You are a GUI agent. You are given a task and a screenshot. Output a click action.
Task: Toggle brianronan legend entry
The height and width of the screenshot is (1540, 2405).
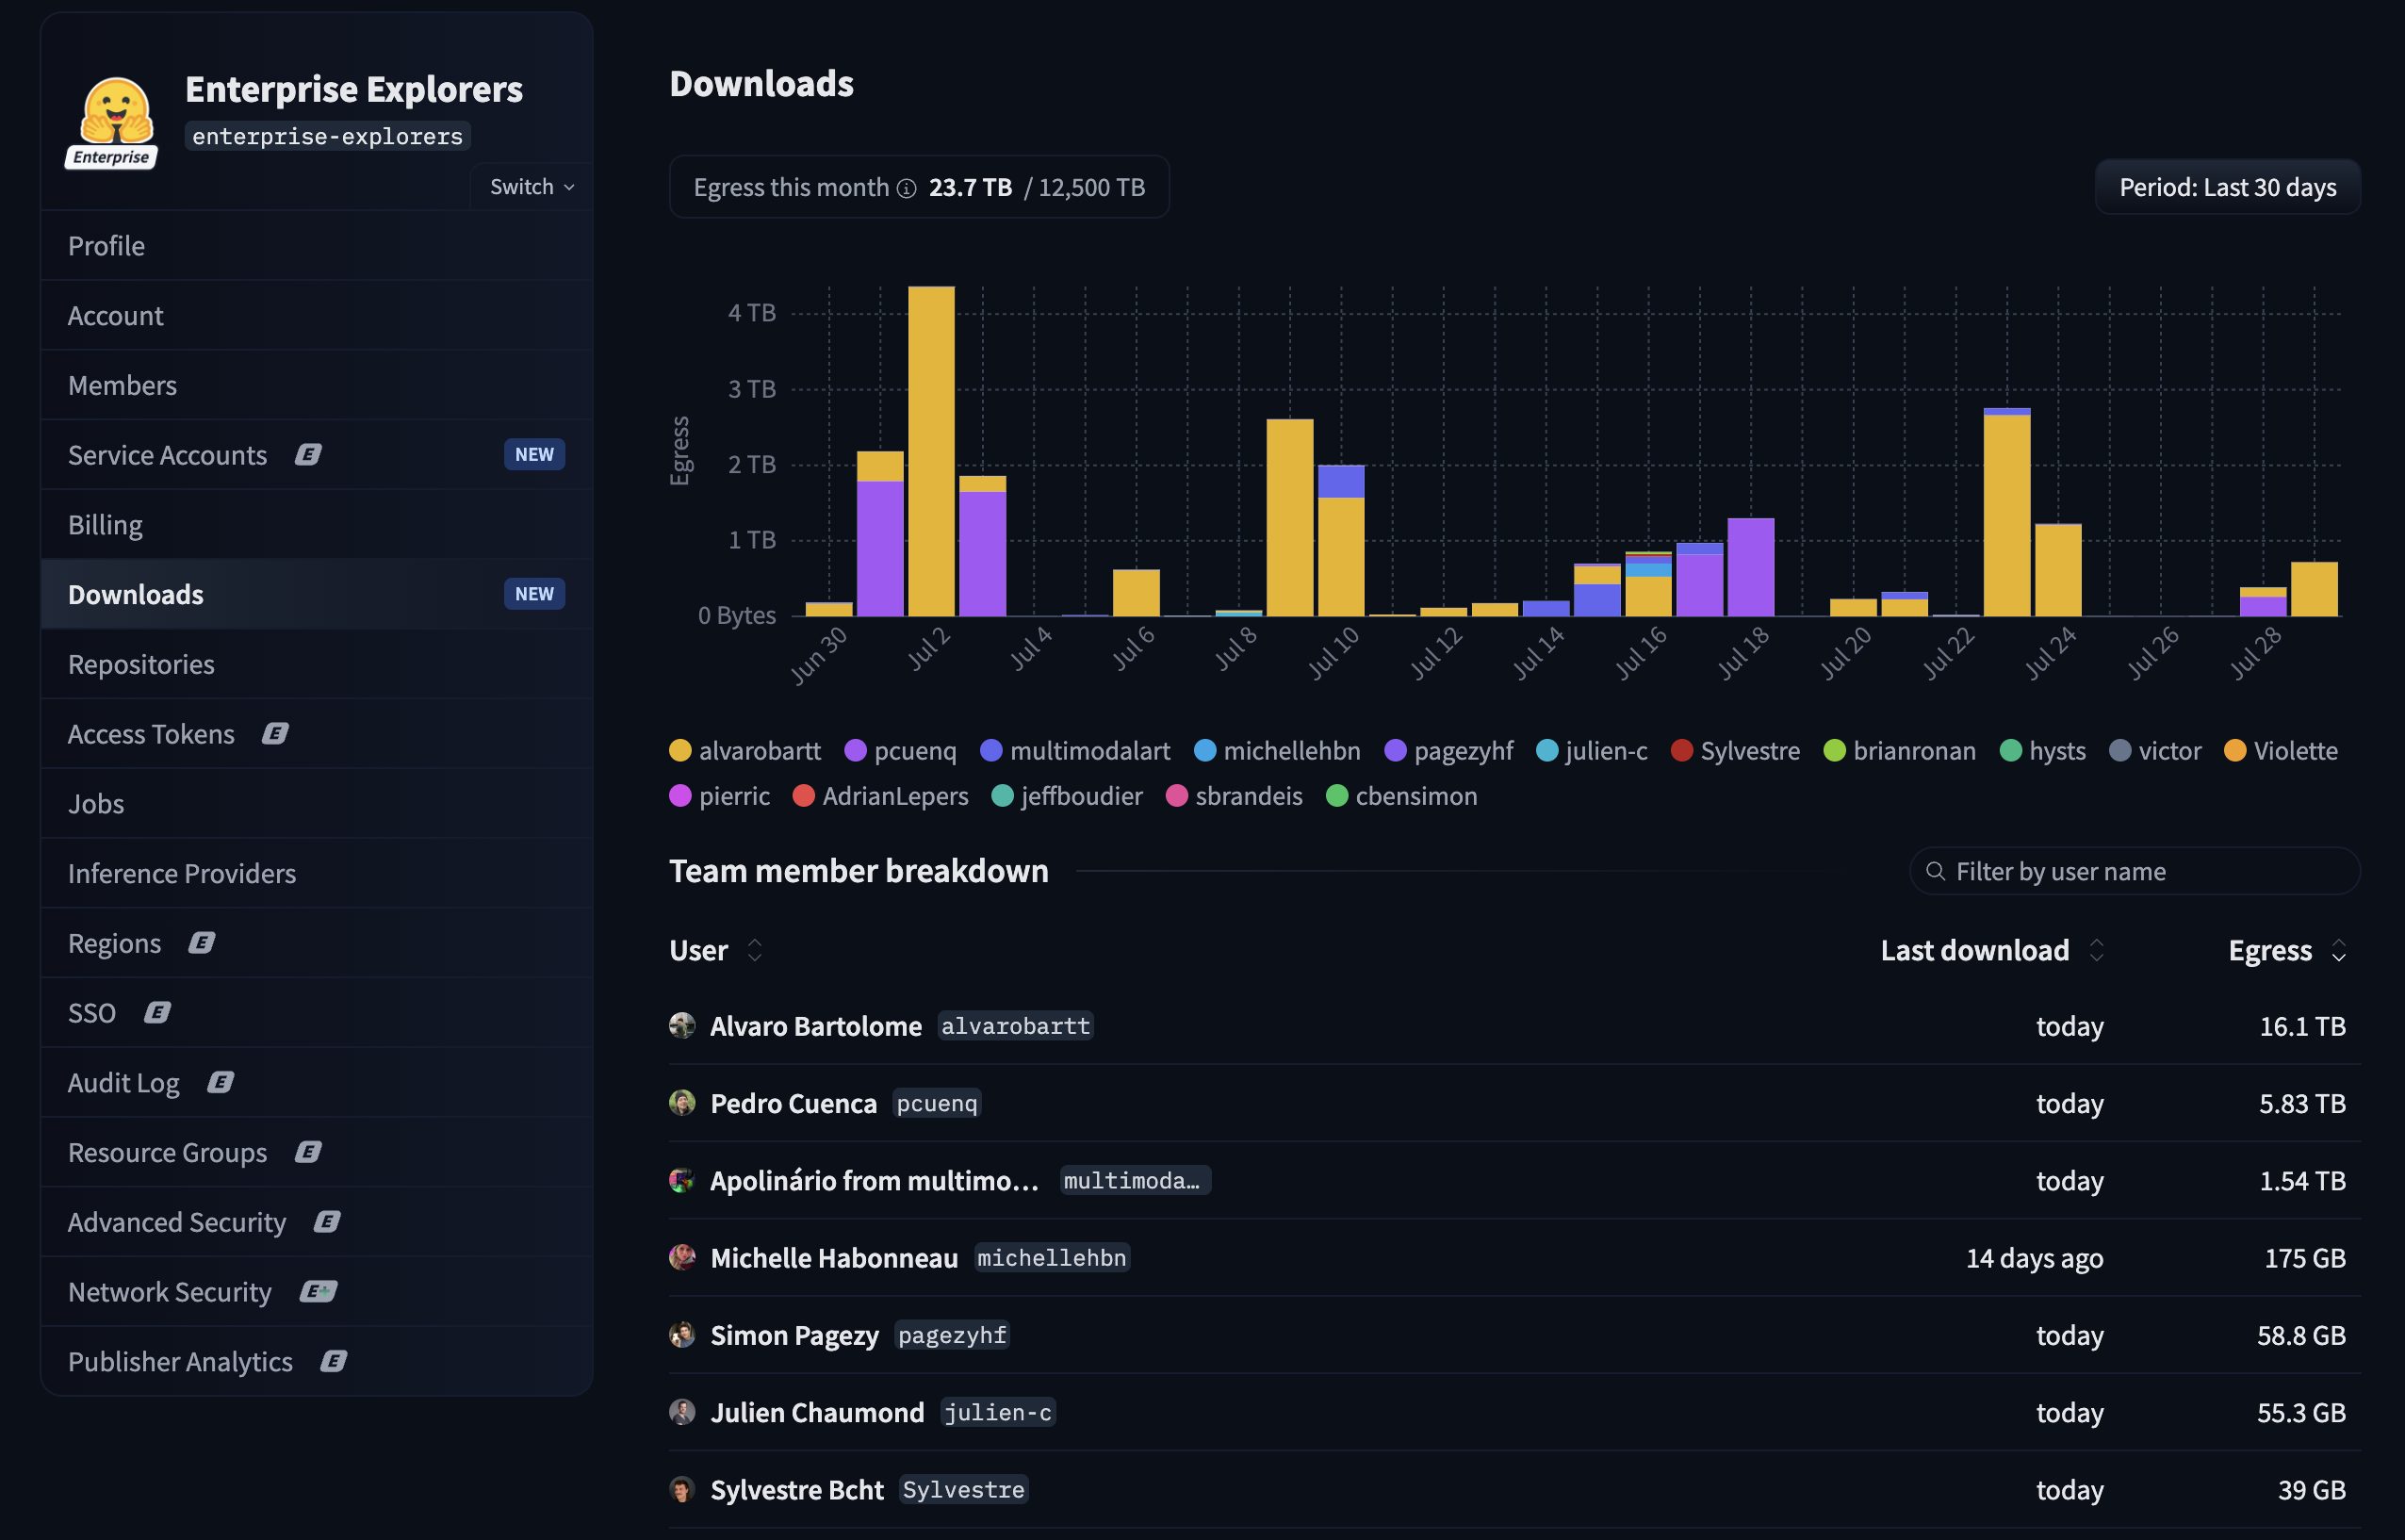tap(1900, 751)
